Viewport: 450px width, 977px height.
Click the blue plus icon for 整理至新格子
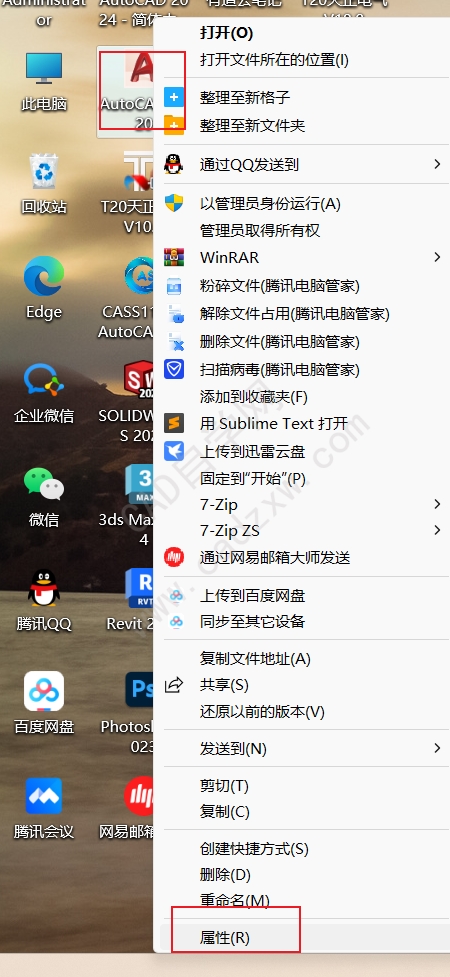pyautogui.click(x=174, y=97)
